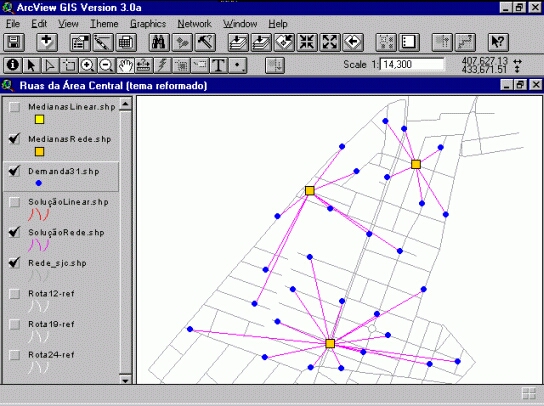The height and width of the screenshot is (406, 544).
Task: Open the Theme menu
Action: 104,24
